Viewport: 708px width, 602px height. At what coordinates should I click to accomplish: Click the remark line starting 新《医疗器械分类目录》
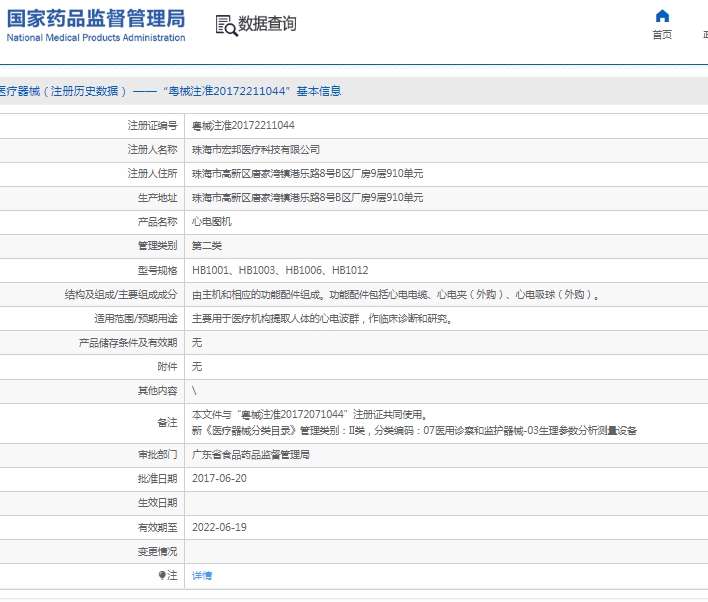click(x=414, y=430)
